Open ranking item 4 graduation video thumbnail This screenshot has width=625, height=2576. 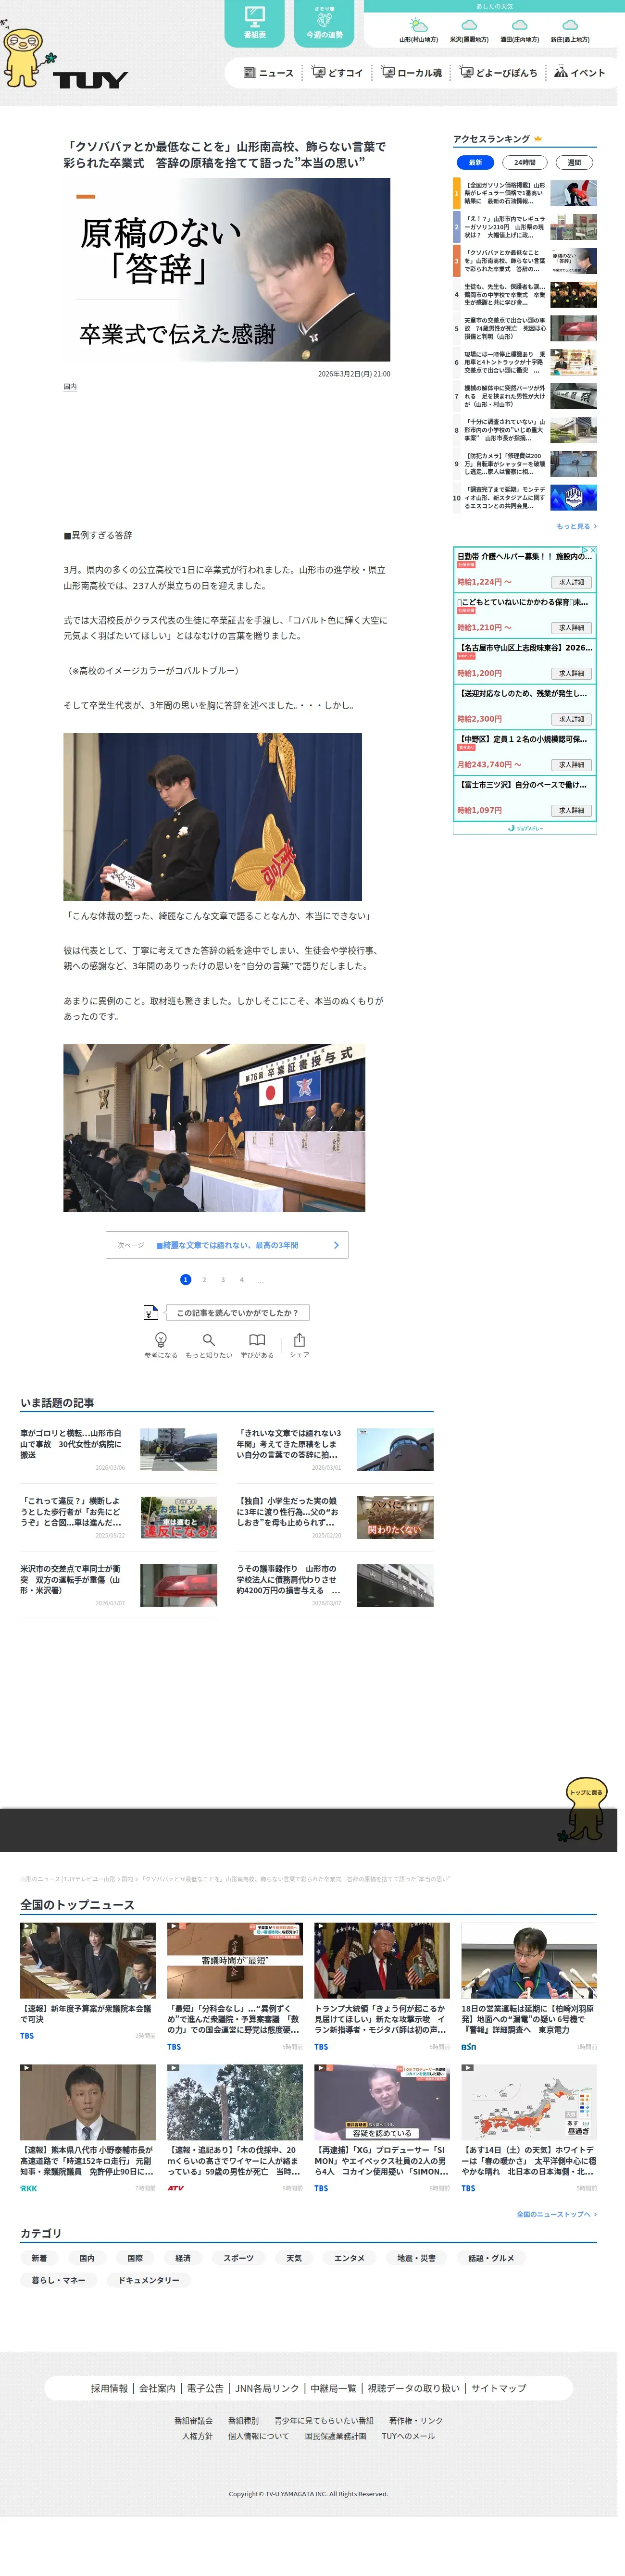coord(574,294)
